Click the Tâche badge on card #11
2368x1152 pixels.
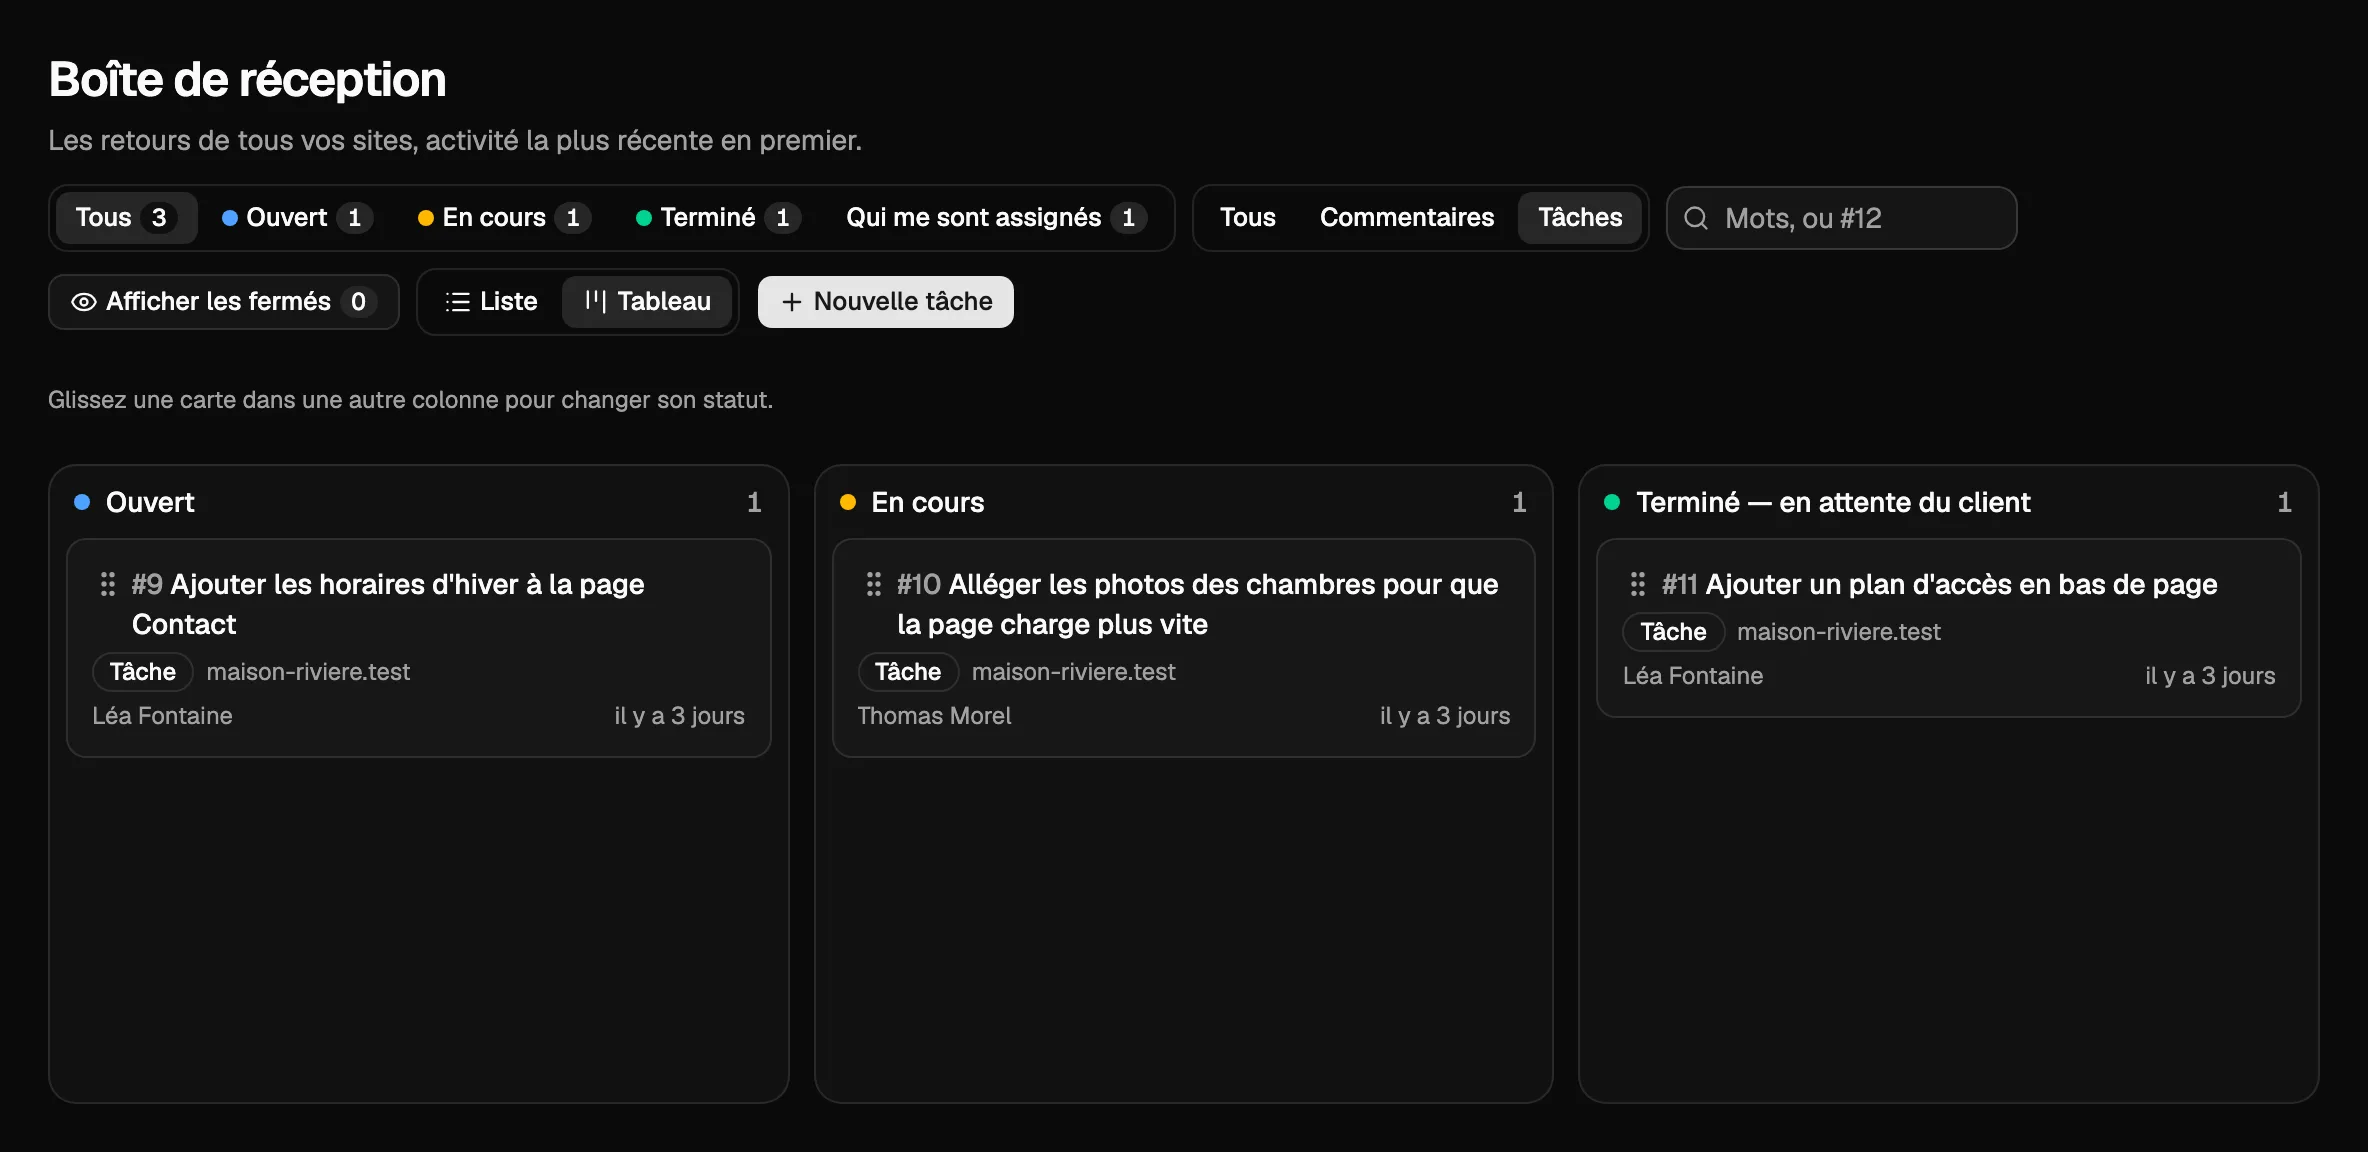pyautogui.click(x=1673, y=632)
